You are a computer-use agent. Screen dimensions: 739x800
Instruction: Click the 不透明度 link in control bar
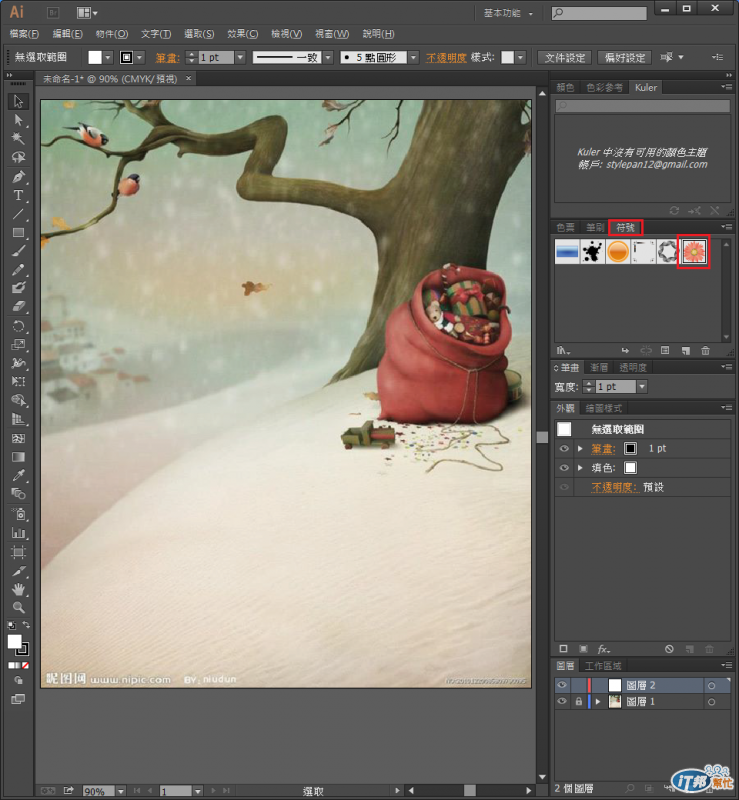click(x=446, y=58)
